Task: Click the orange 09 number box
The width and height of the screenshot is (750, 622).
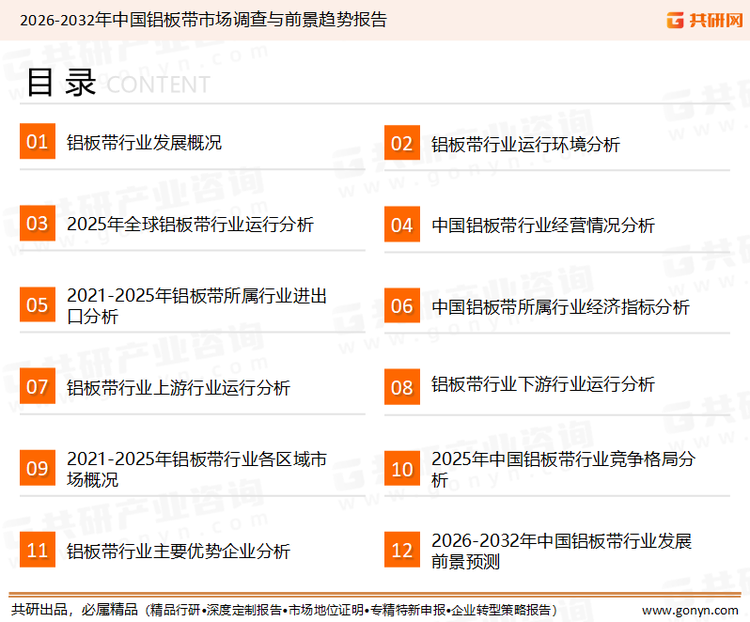Action: click(x=37, y=467)
